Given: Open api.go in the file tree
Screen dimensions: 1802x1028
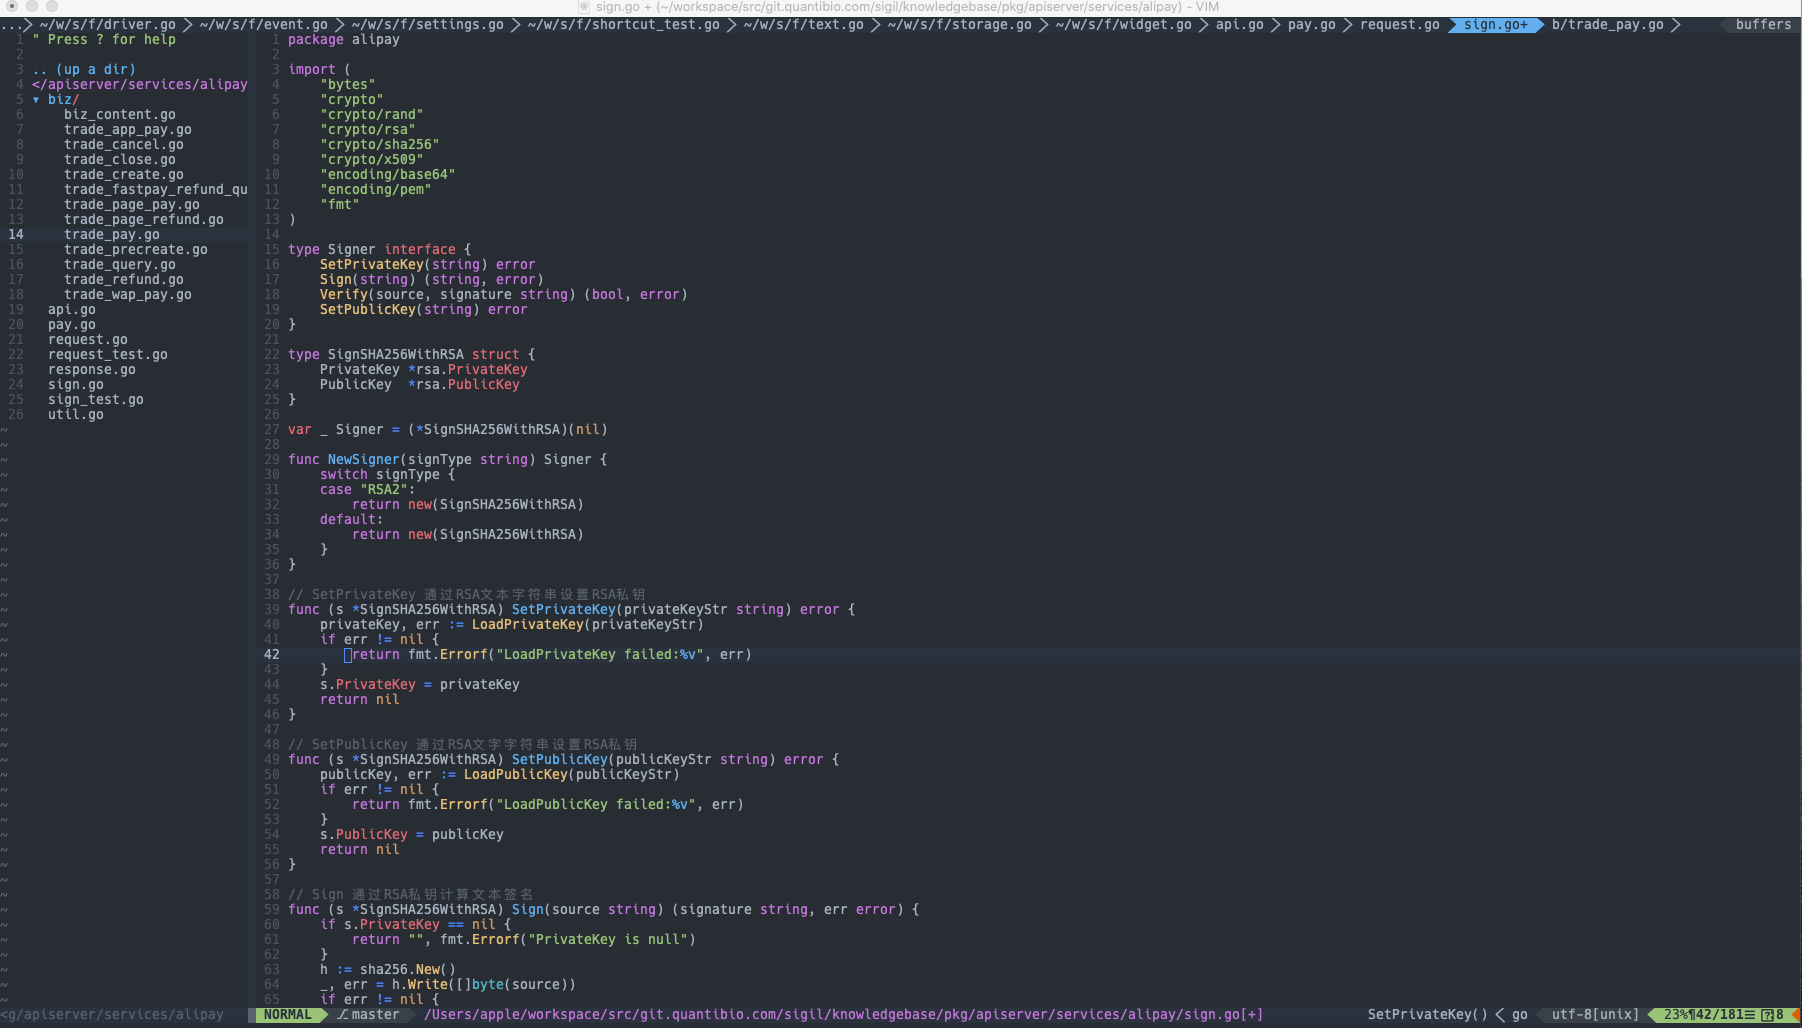Looking at the screenshot, I should [72, 309].
